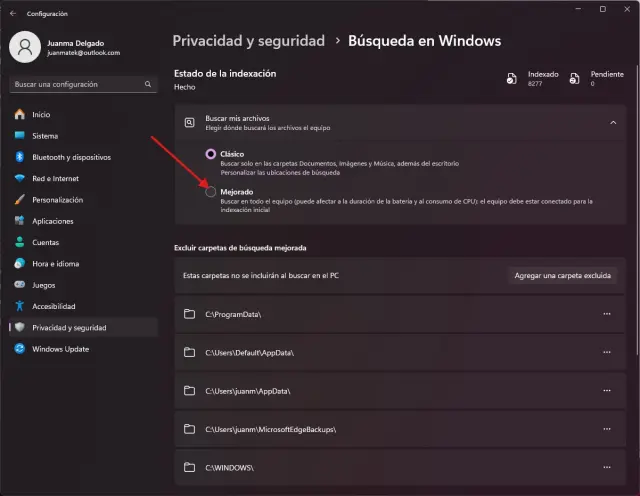Collapse the Buscar mis archivos section
The height and width of the screenshot is (496, 640).
[612, 122]
